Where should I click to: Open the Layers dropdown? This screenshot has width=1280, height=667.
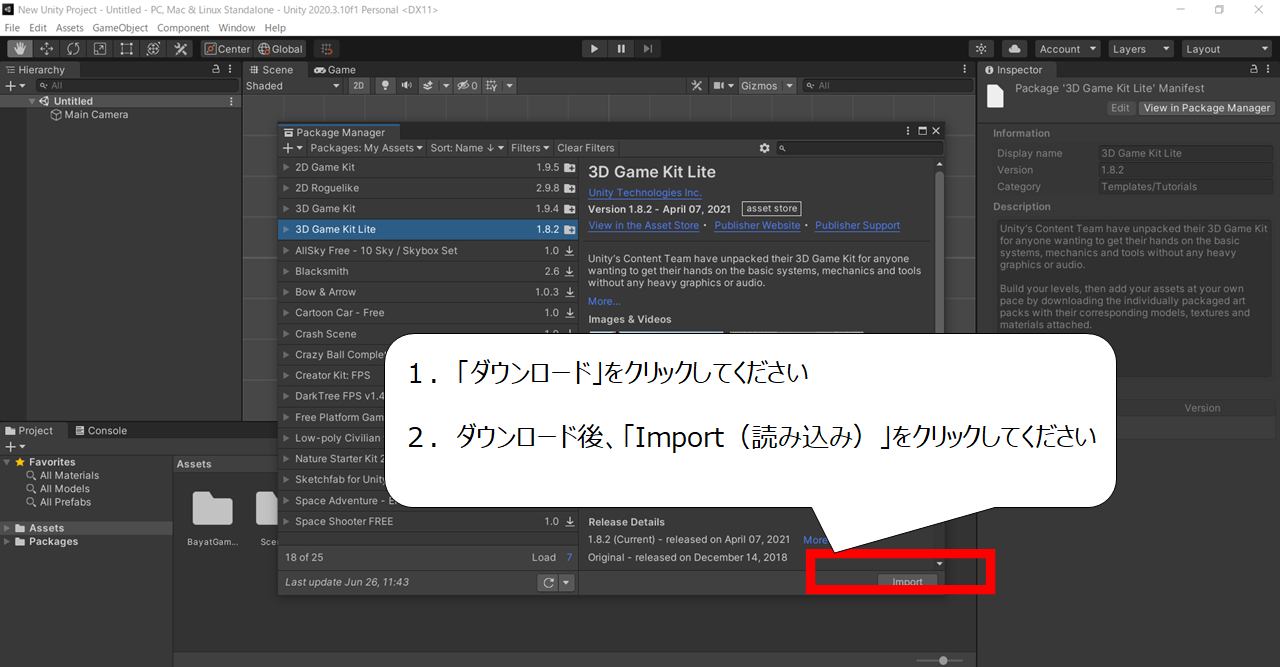[x=1140, y=48]
